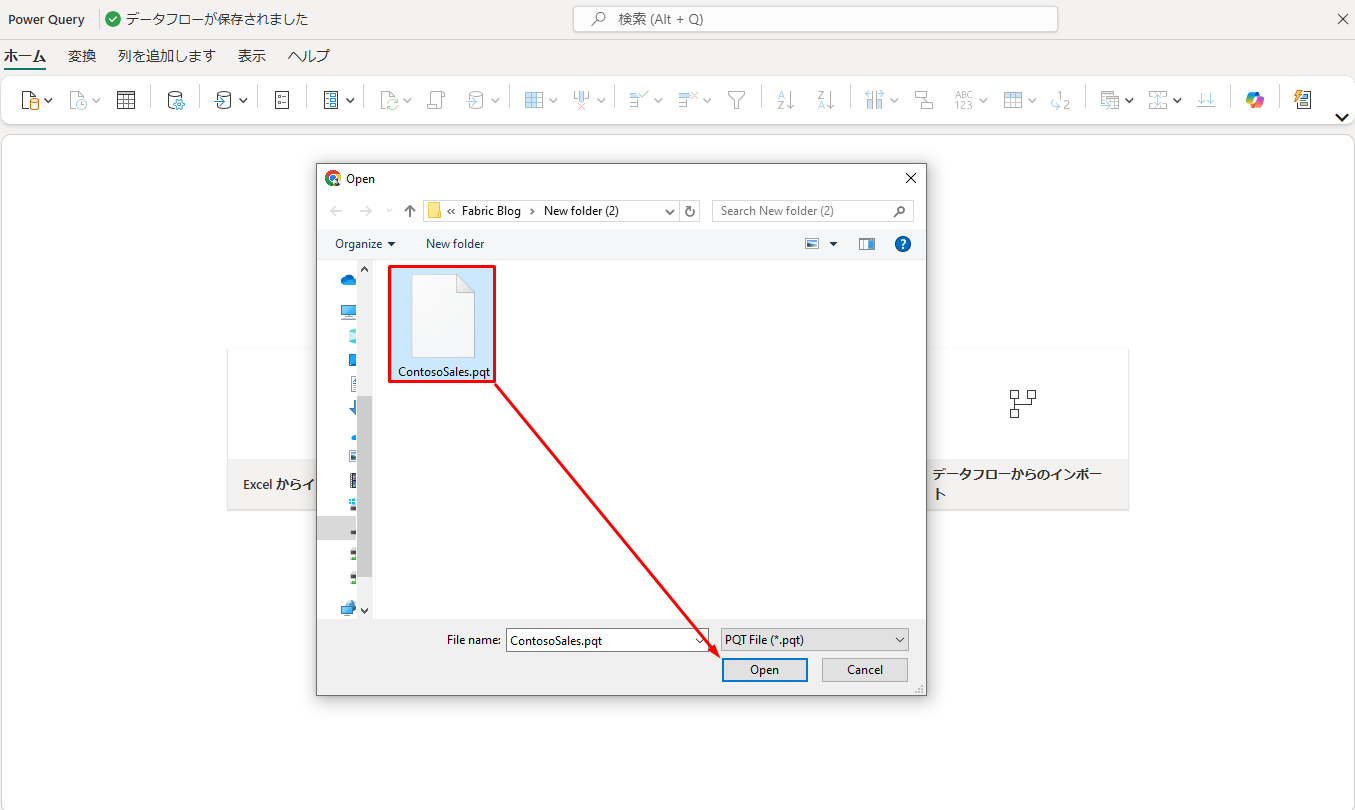The image size is (1355, 810).
Task: Click the Cancel button
Action: [864, 670]
